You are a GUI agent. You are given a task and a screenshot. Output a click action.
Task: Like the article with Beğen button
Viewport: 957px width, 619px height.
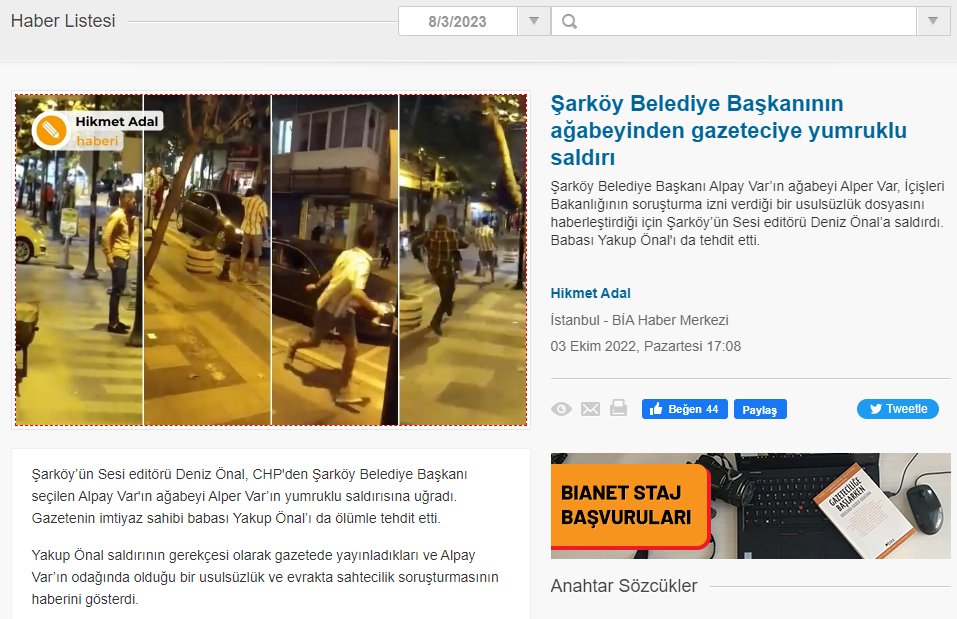[684, 409]
